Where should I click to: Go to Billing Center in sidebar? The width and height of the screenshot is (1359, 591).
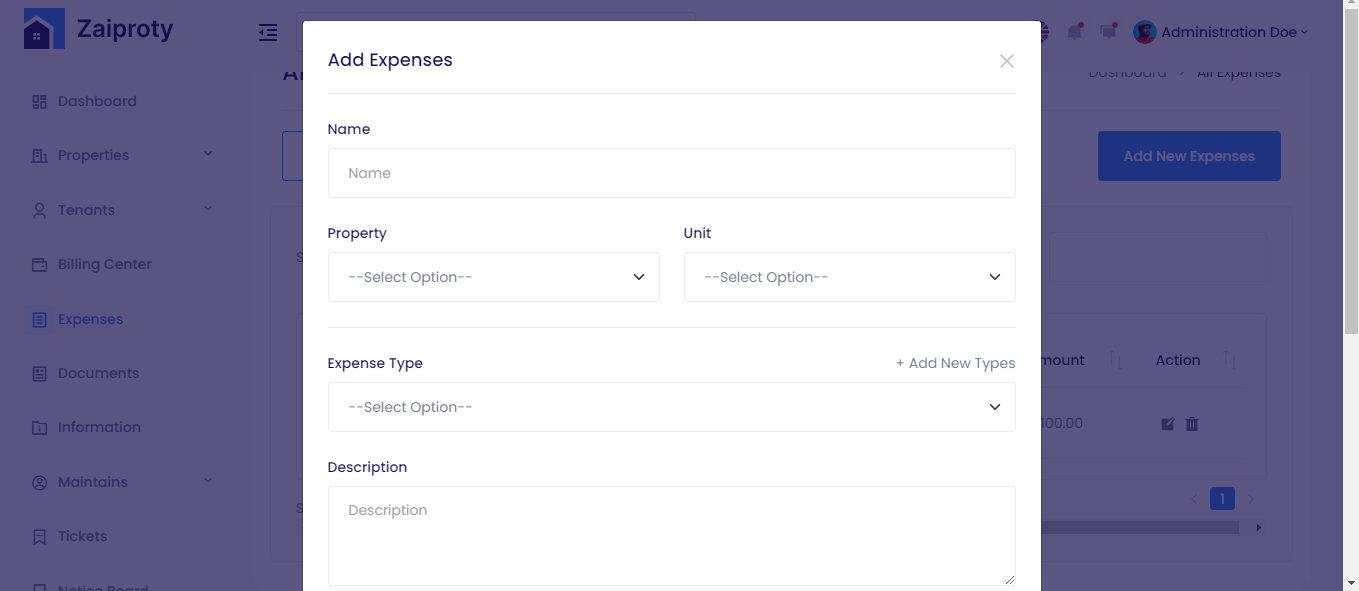click(104, 264)
